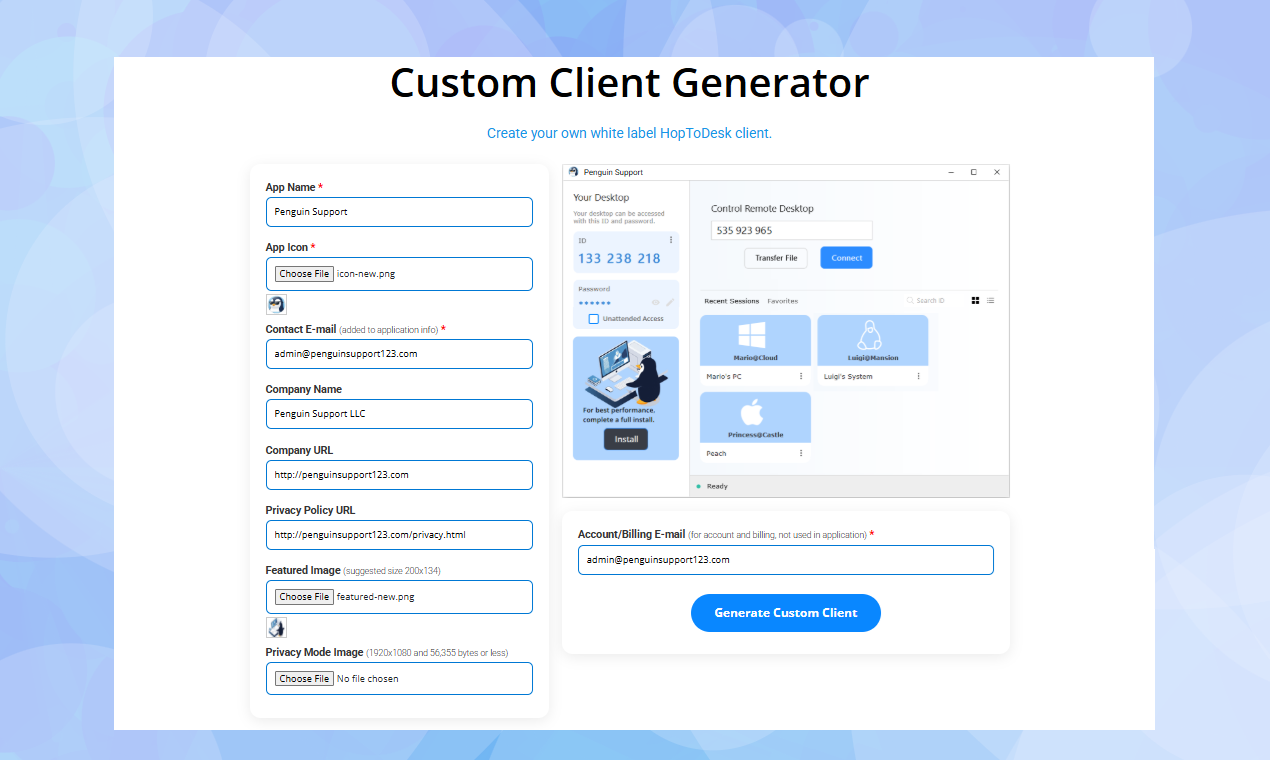Open three-dot menu for Peach
The height and width of the screenshot is (760, 1270).
pos(801,453)
